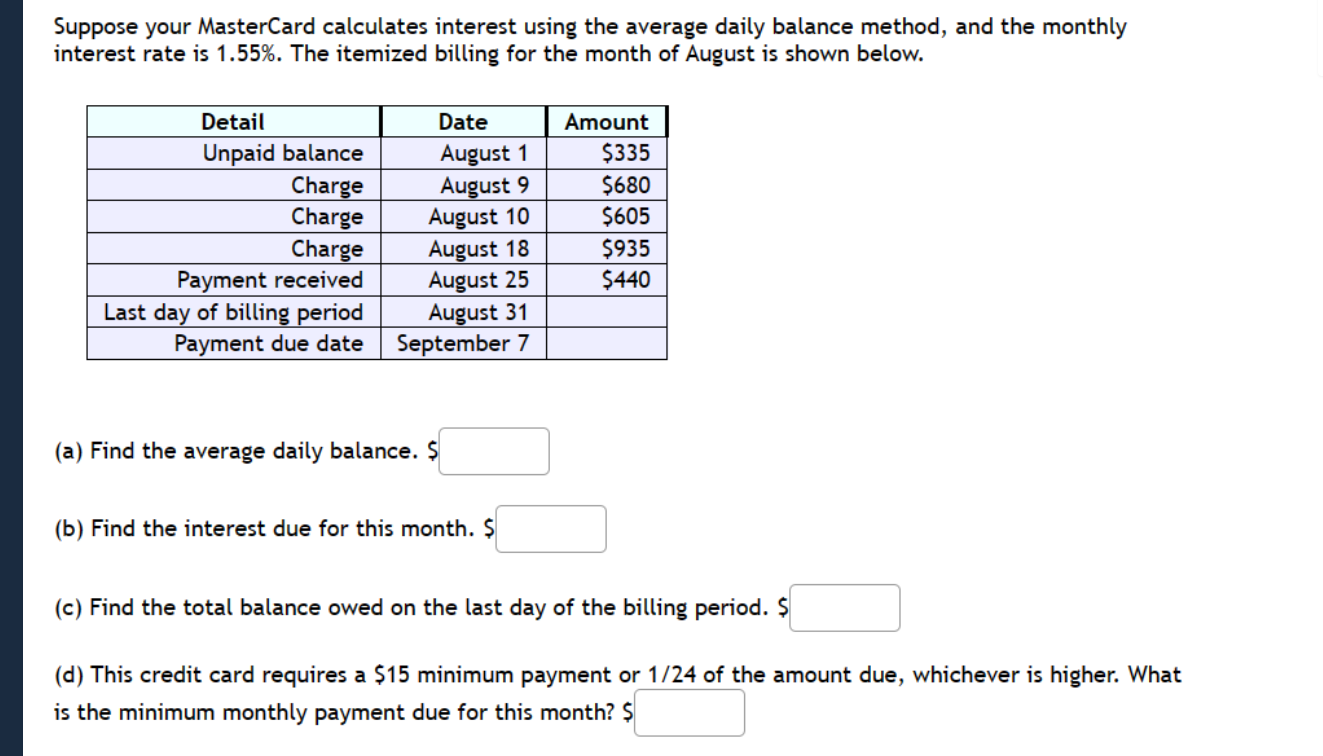Select the total balance owed answer field

[845, 608]
